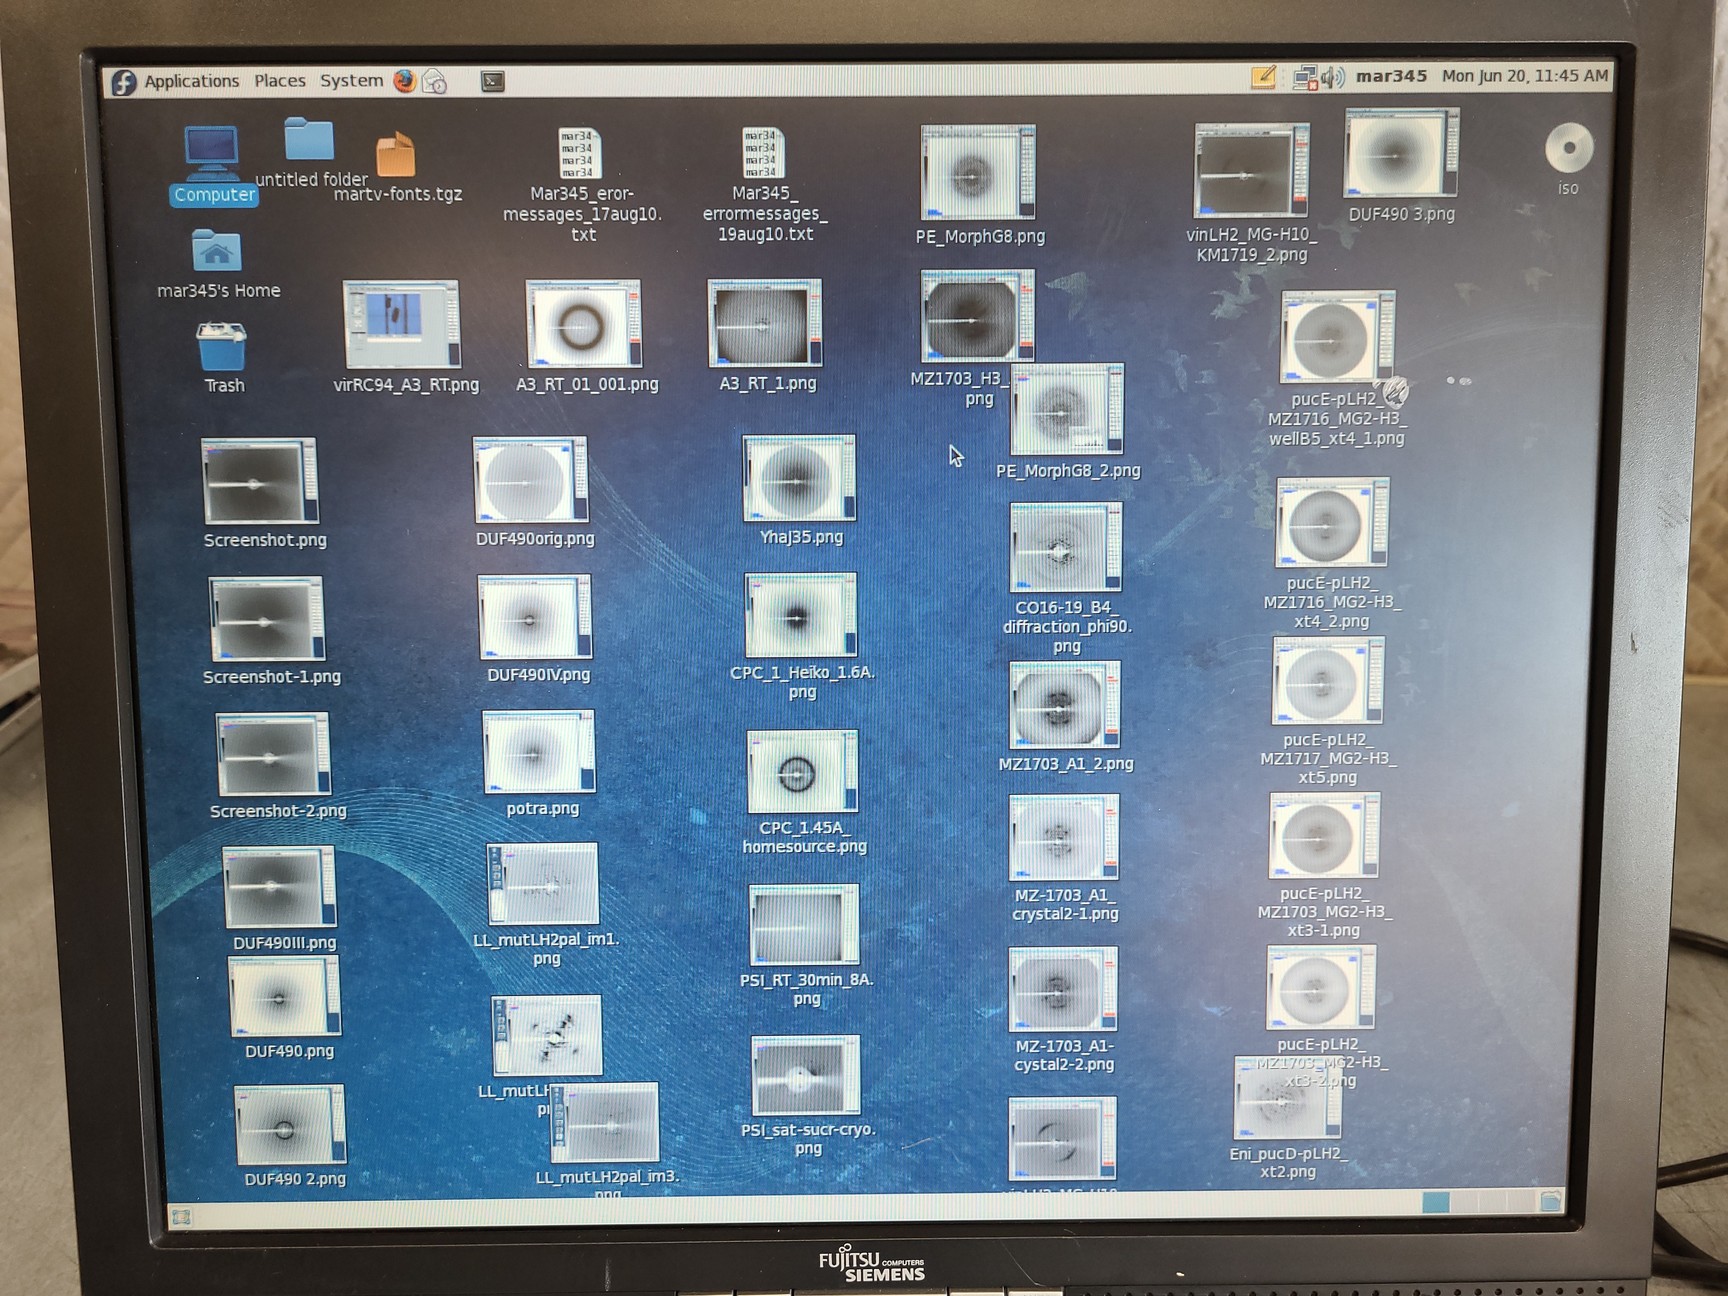The width and height of the screenshot is (1728, 1296).
Task: Click the mar345 user name in panel
Action: point(1391,76)
